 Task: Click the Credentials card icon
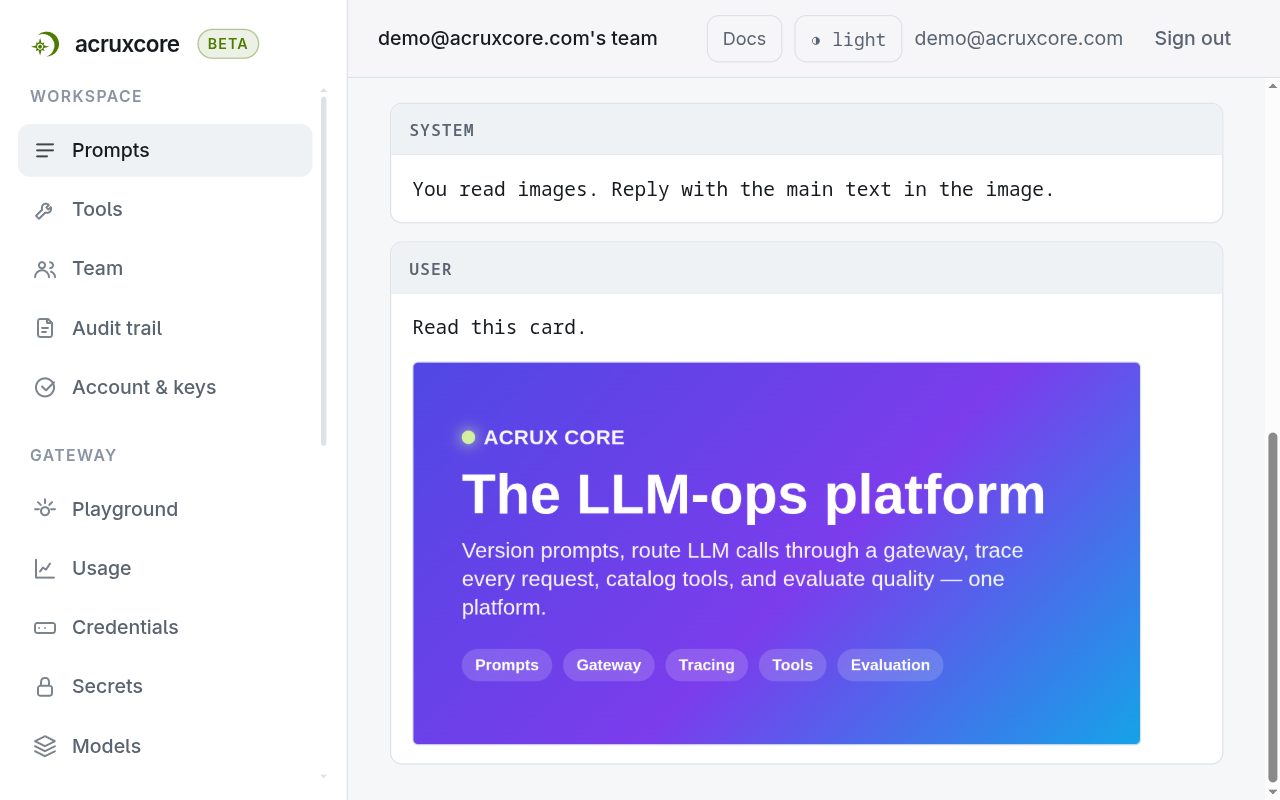point(45,628)
